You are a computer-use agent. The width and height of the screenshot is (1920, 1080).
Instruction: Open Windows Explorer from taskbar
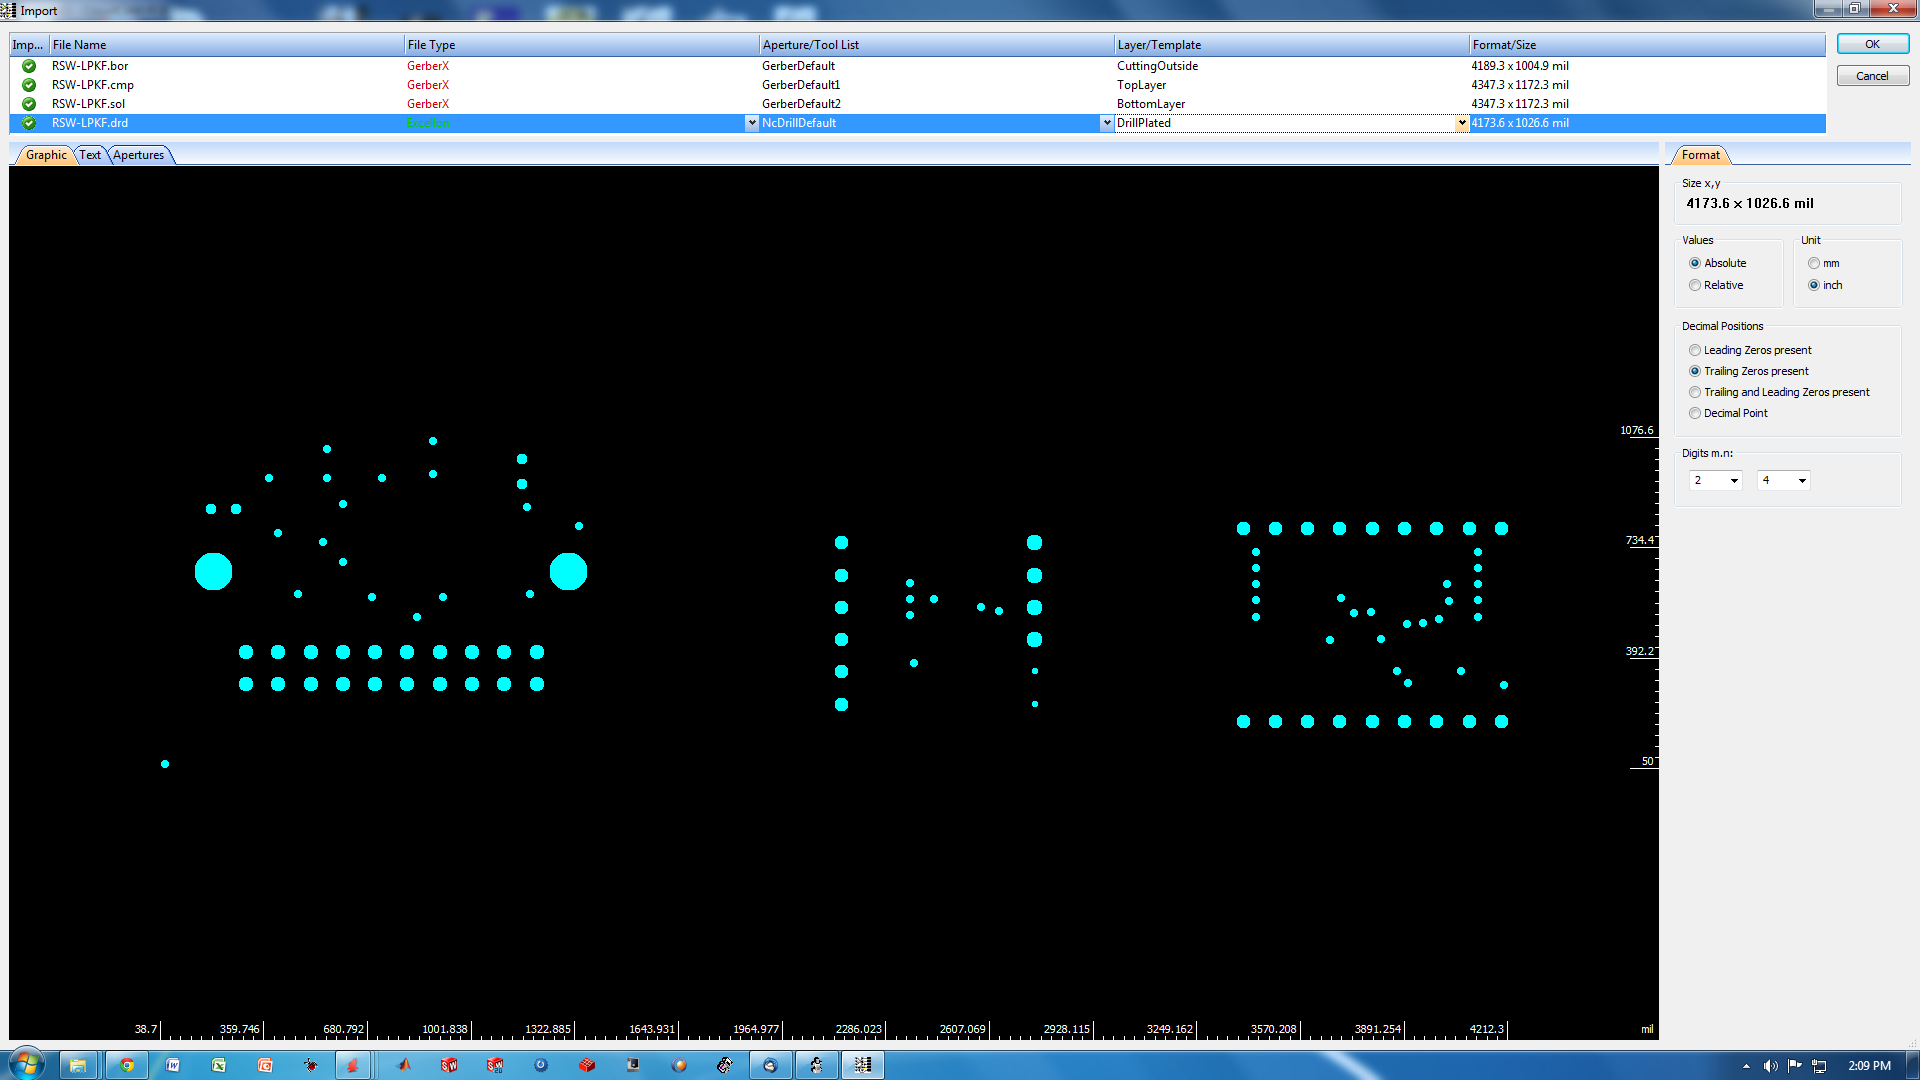point(78,1065)
